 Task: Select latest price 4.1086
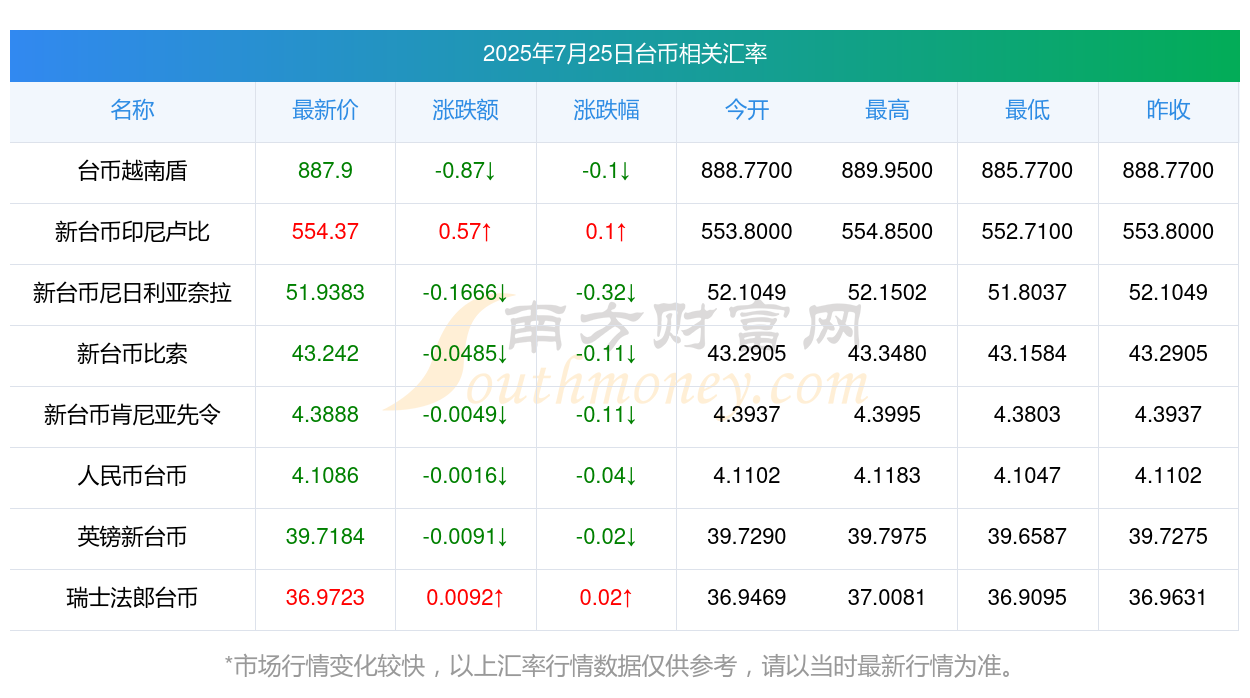[325, 476]
